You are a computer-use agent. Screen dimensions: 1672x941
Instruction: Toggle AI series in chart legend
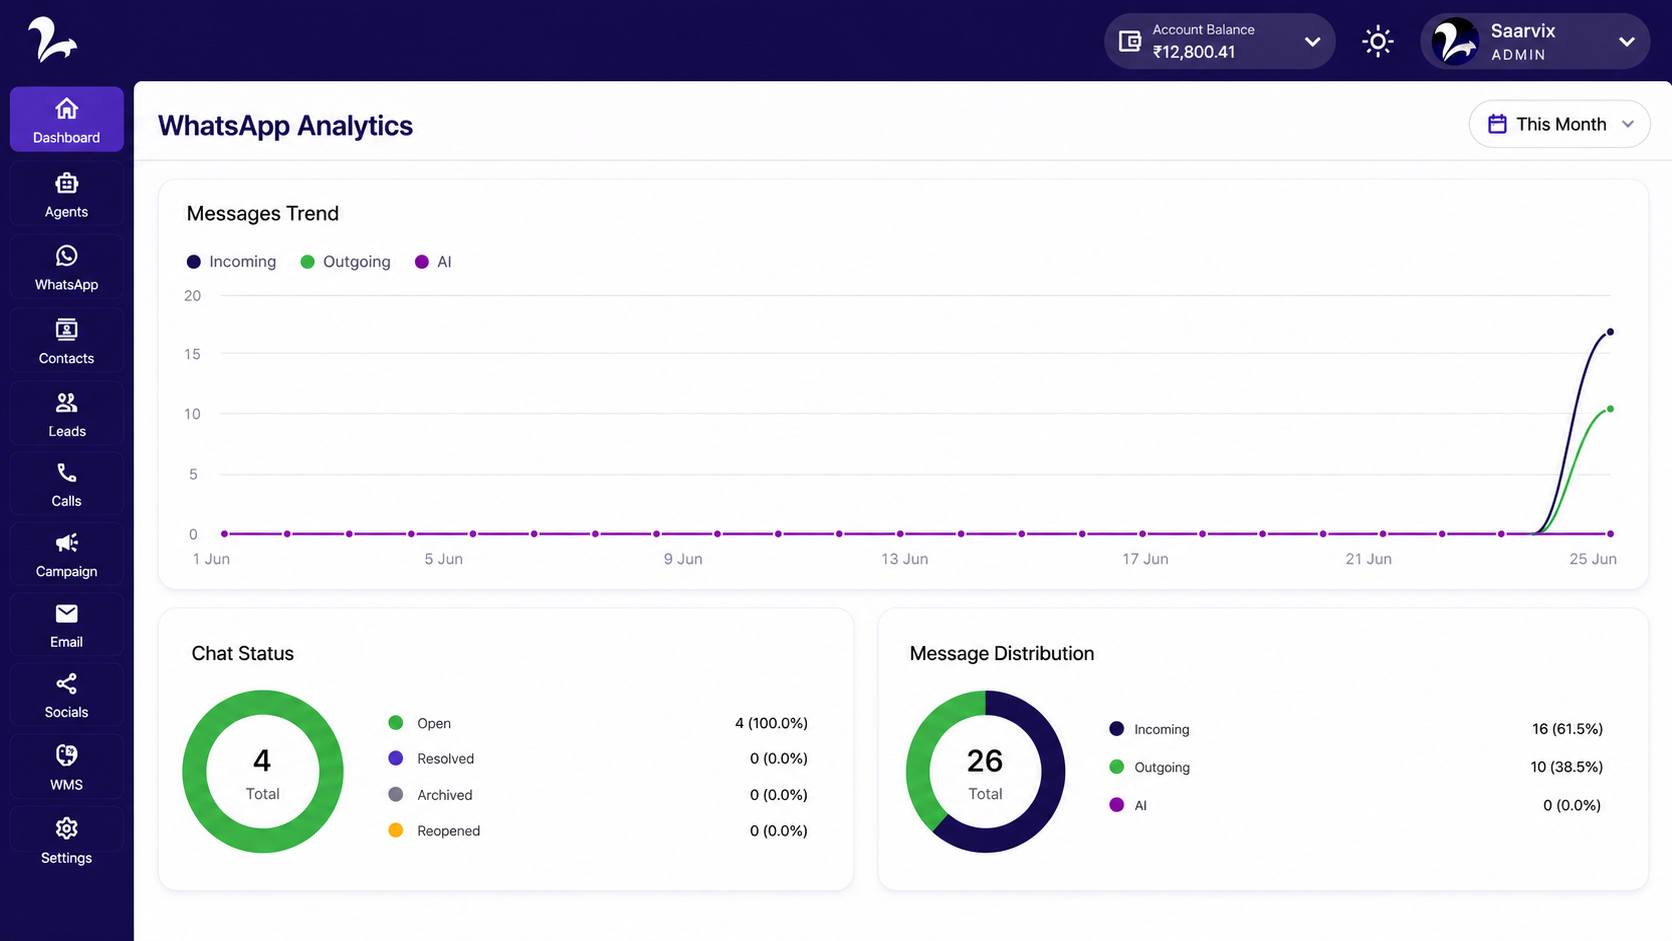tap(433, 262)
